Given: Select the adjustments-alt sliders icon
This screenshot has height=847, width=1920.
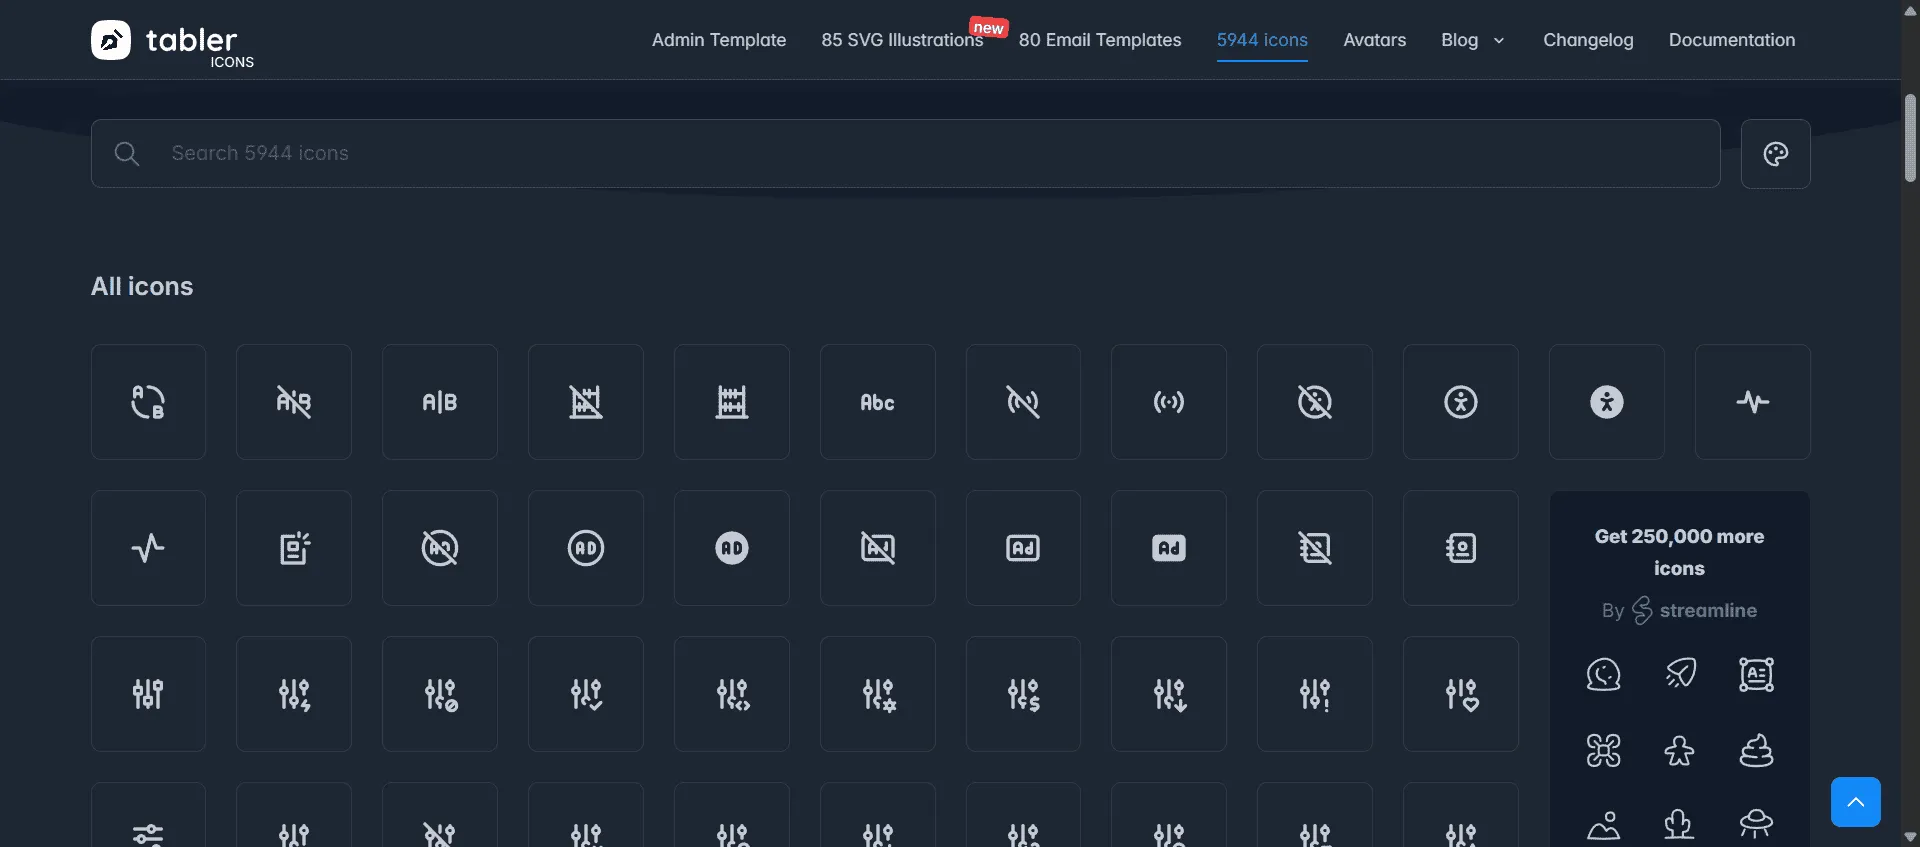Looking at the screenshot, I should 148,694.
